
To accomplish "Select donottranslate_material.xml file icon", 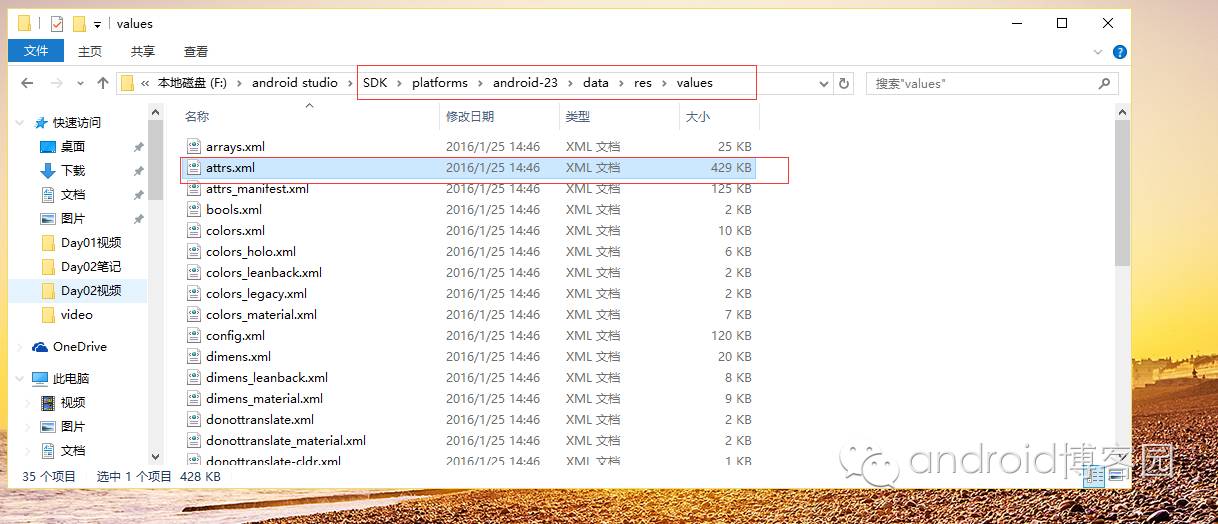I will (194, 441).
